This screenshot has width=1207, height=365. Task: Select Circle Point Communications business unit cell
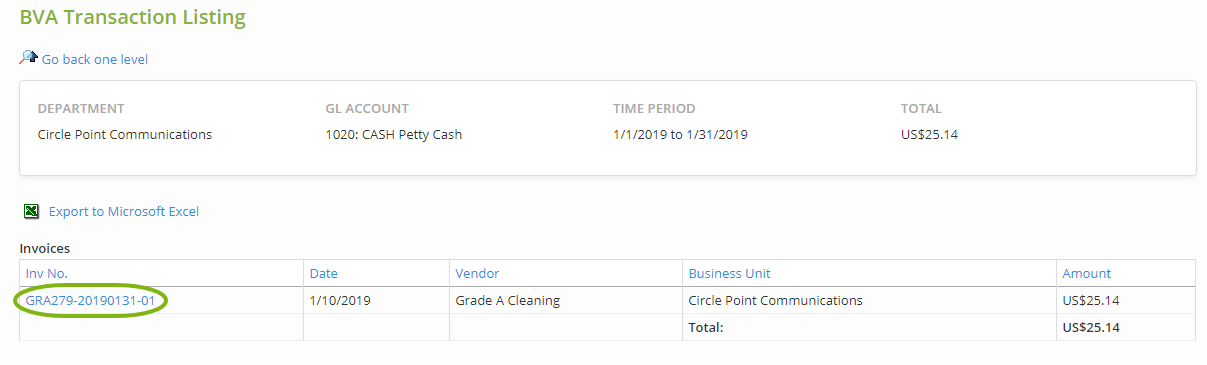click(870, 300)
